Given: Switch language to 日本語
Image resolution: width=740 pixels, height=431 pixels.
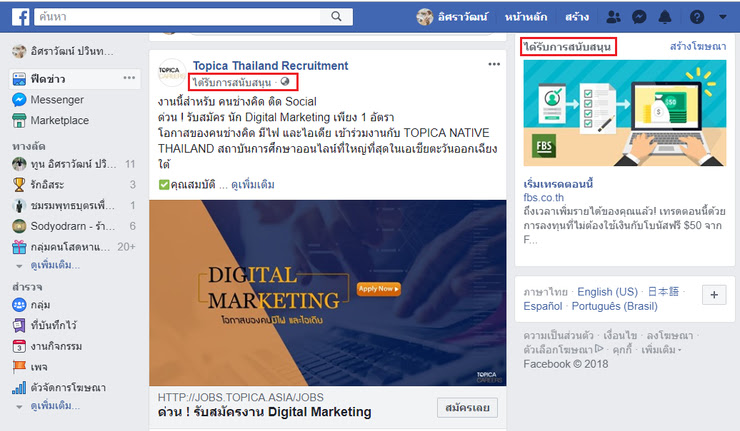Looking at the screenshot, I should click(663, 292).
